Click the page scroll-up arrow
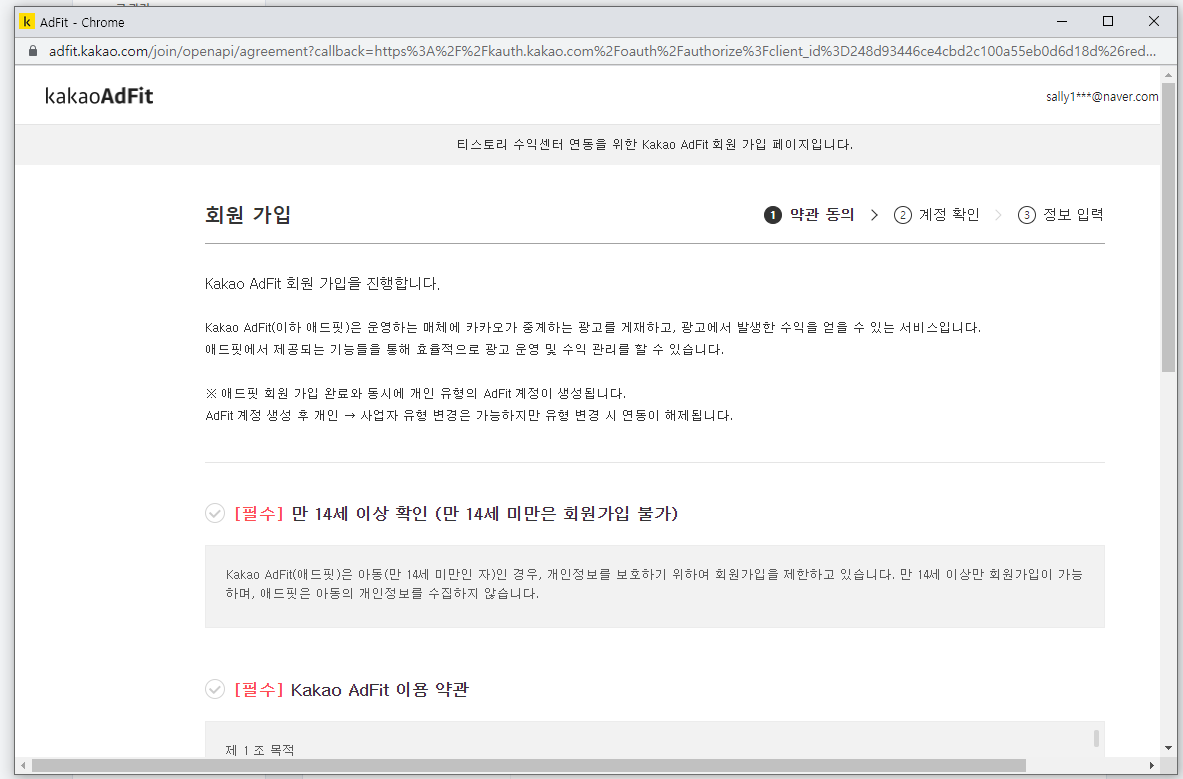This screenshot has width=1183, height=779. click(1168, 75)
